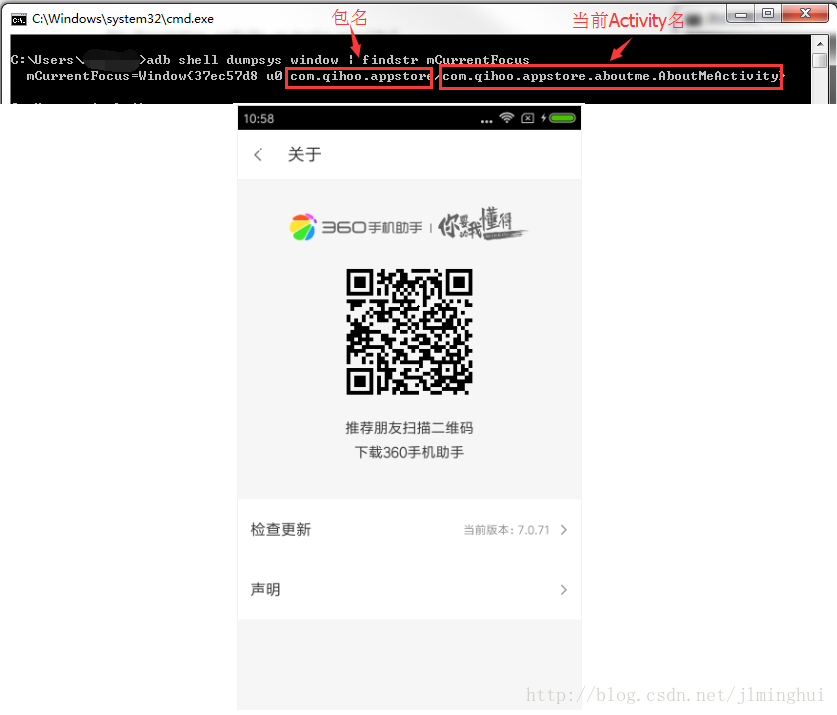The width and height of the screenshot is (837, 715).
Task: Open the 检查更新 row
Action: 409,530
